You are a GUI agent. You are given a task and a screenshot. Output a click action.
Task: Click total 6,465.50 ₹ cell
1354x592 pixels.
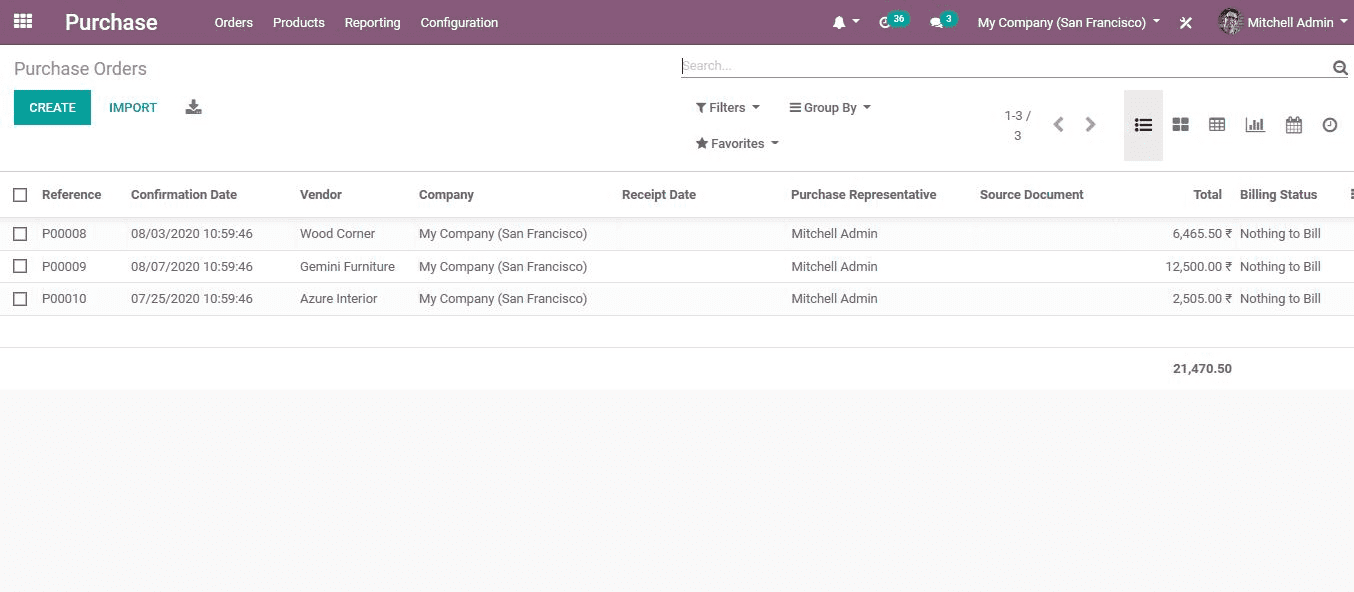[x=1202, y=233]
